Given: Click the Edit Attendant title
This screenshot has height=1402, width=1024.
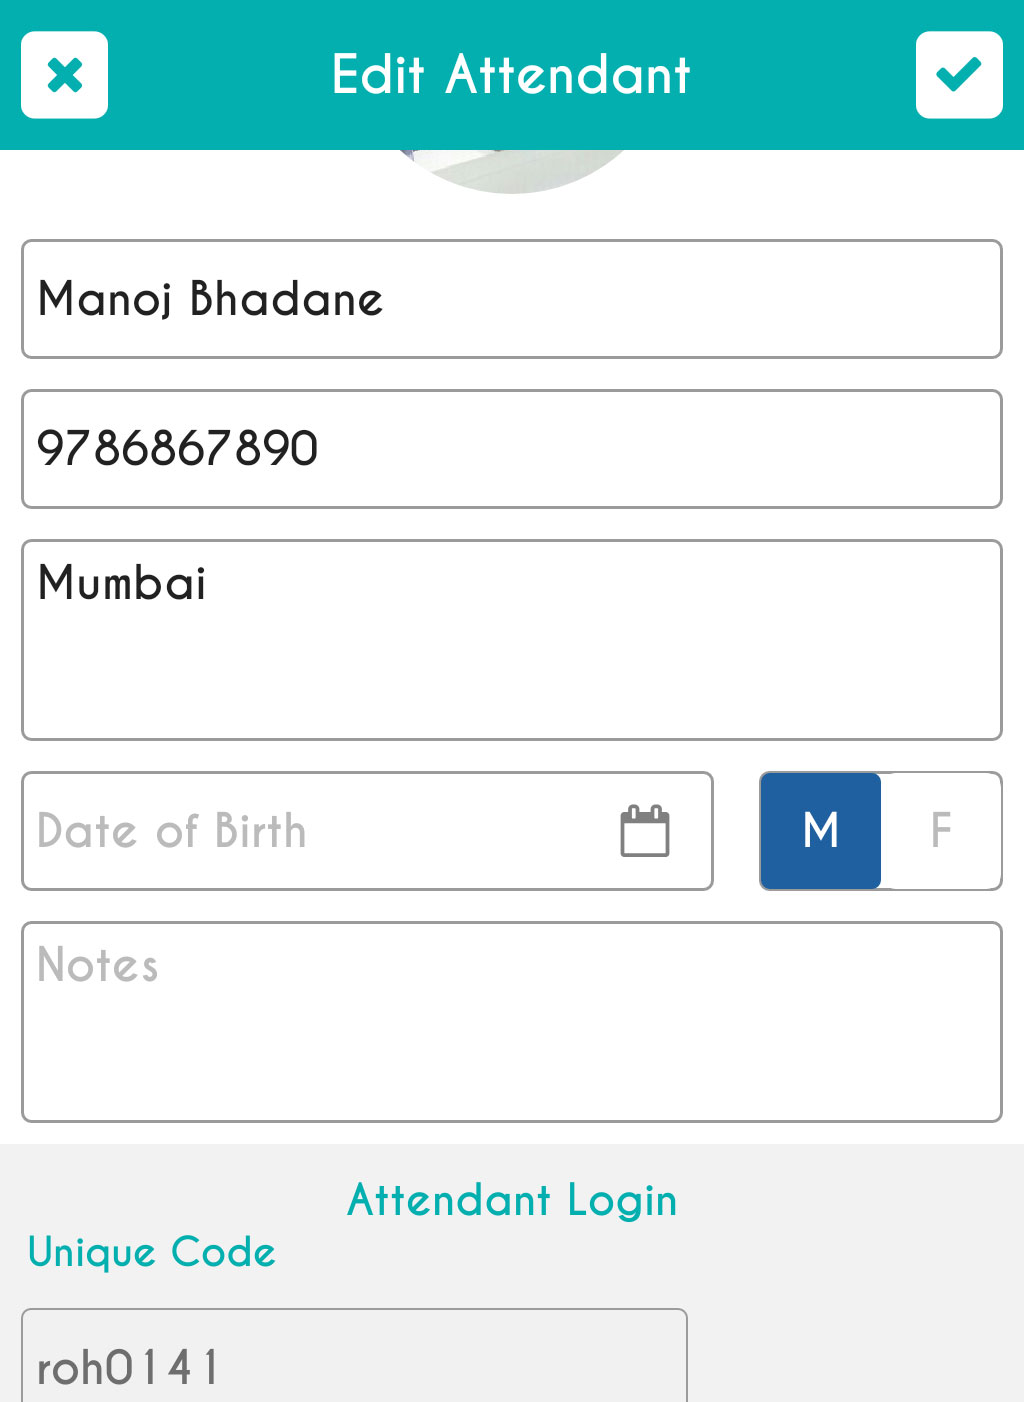Looking at the screenshot, I should click(x=511, y=75).
